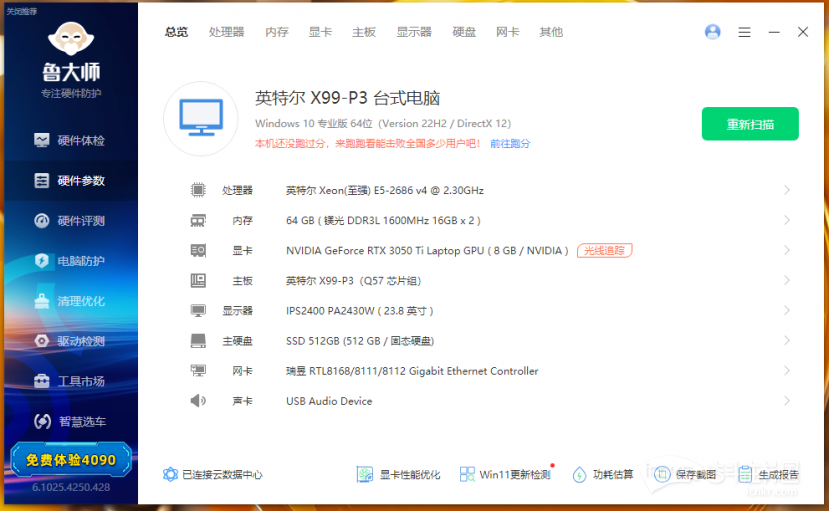Switch to the 主板 tab

364,32
